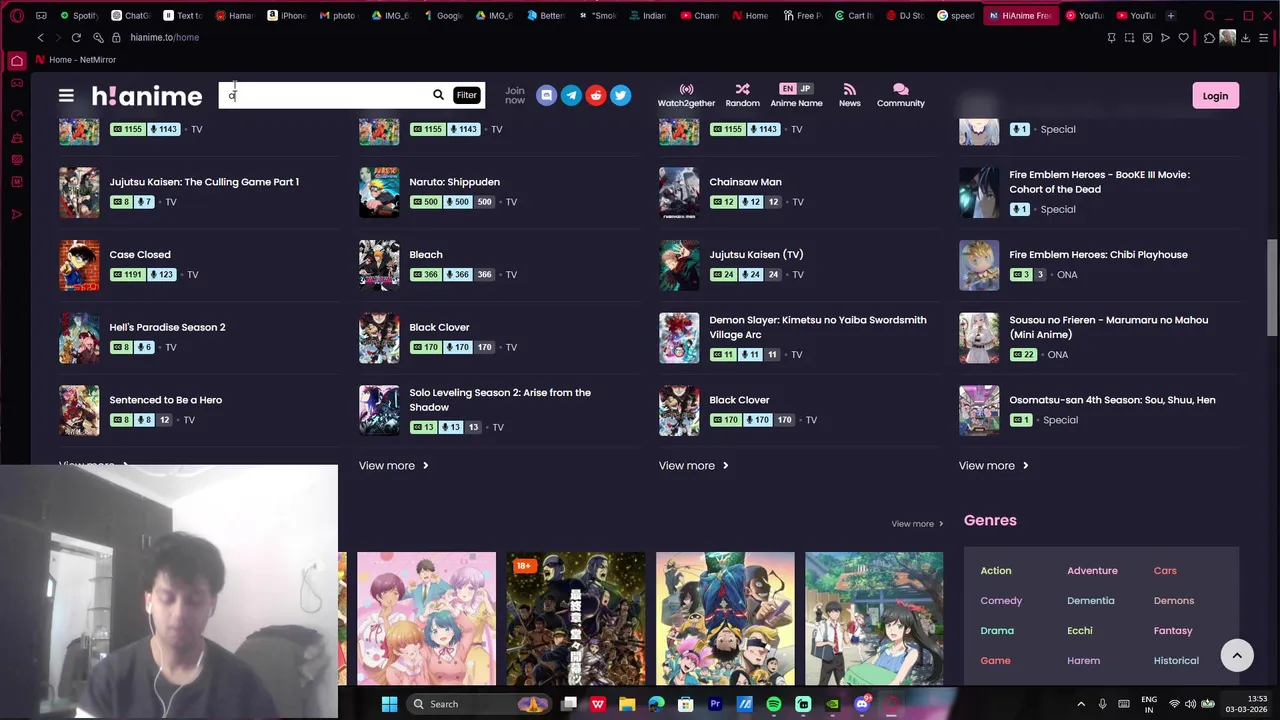Open Naruto: Shippuden
This screenshot has width=1280, height=720.
click(454, 182)
